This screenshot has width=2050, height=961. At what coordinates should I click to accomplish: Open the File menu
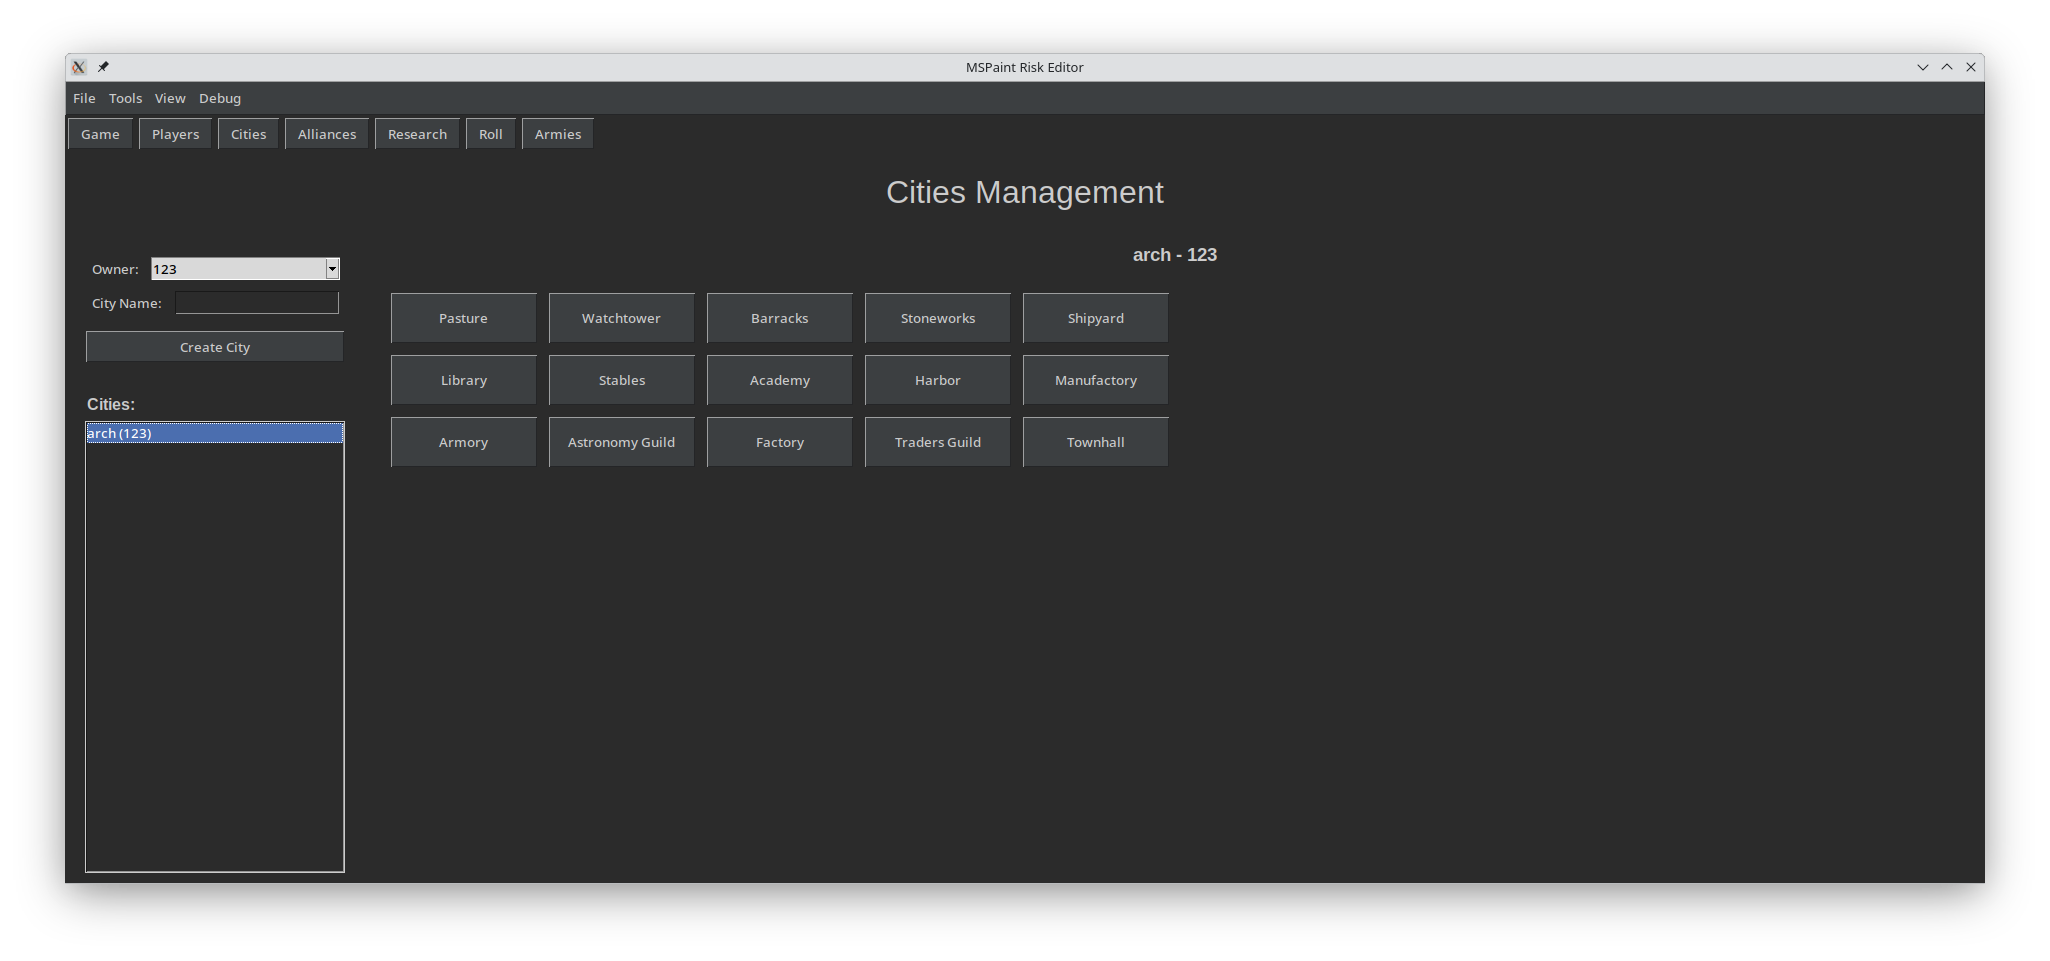coord(84,98)
